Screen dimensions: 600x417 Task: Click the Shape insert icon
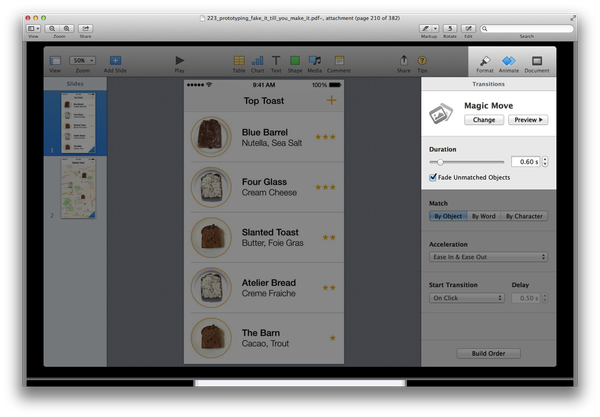click(295, 61)
